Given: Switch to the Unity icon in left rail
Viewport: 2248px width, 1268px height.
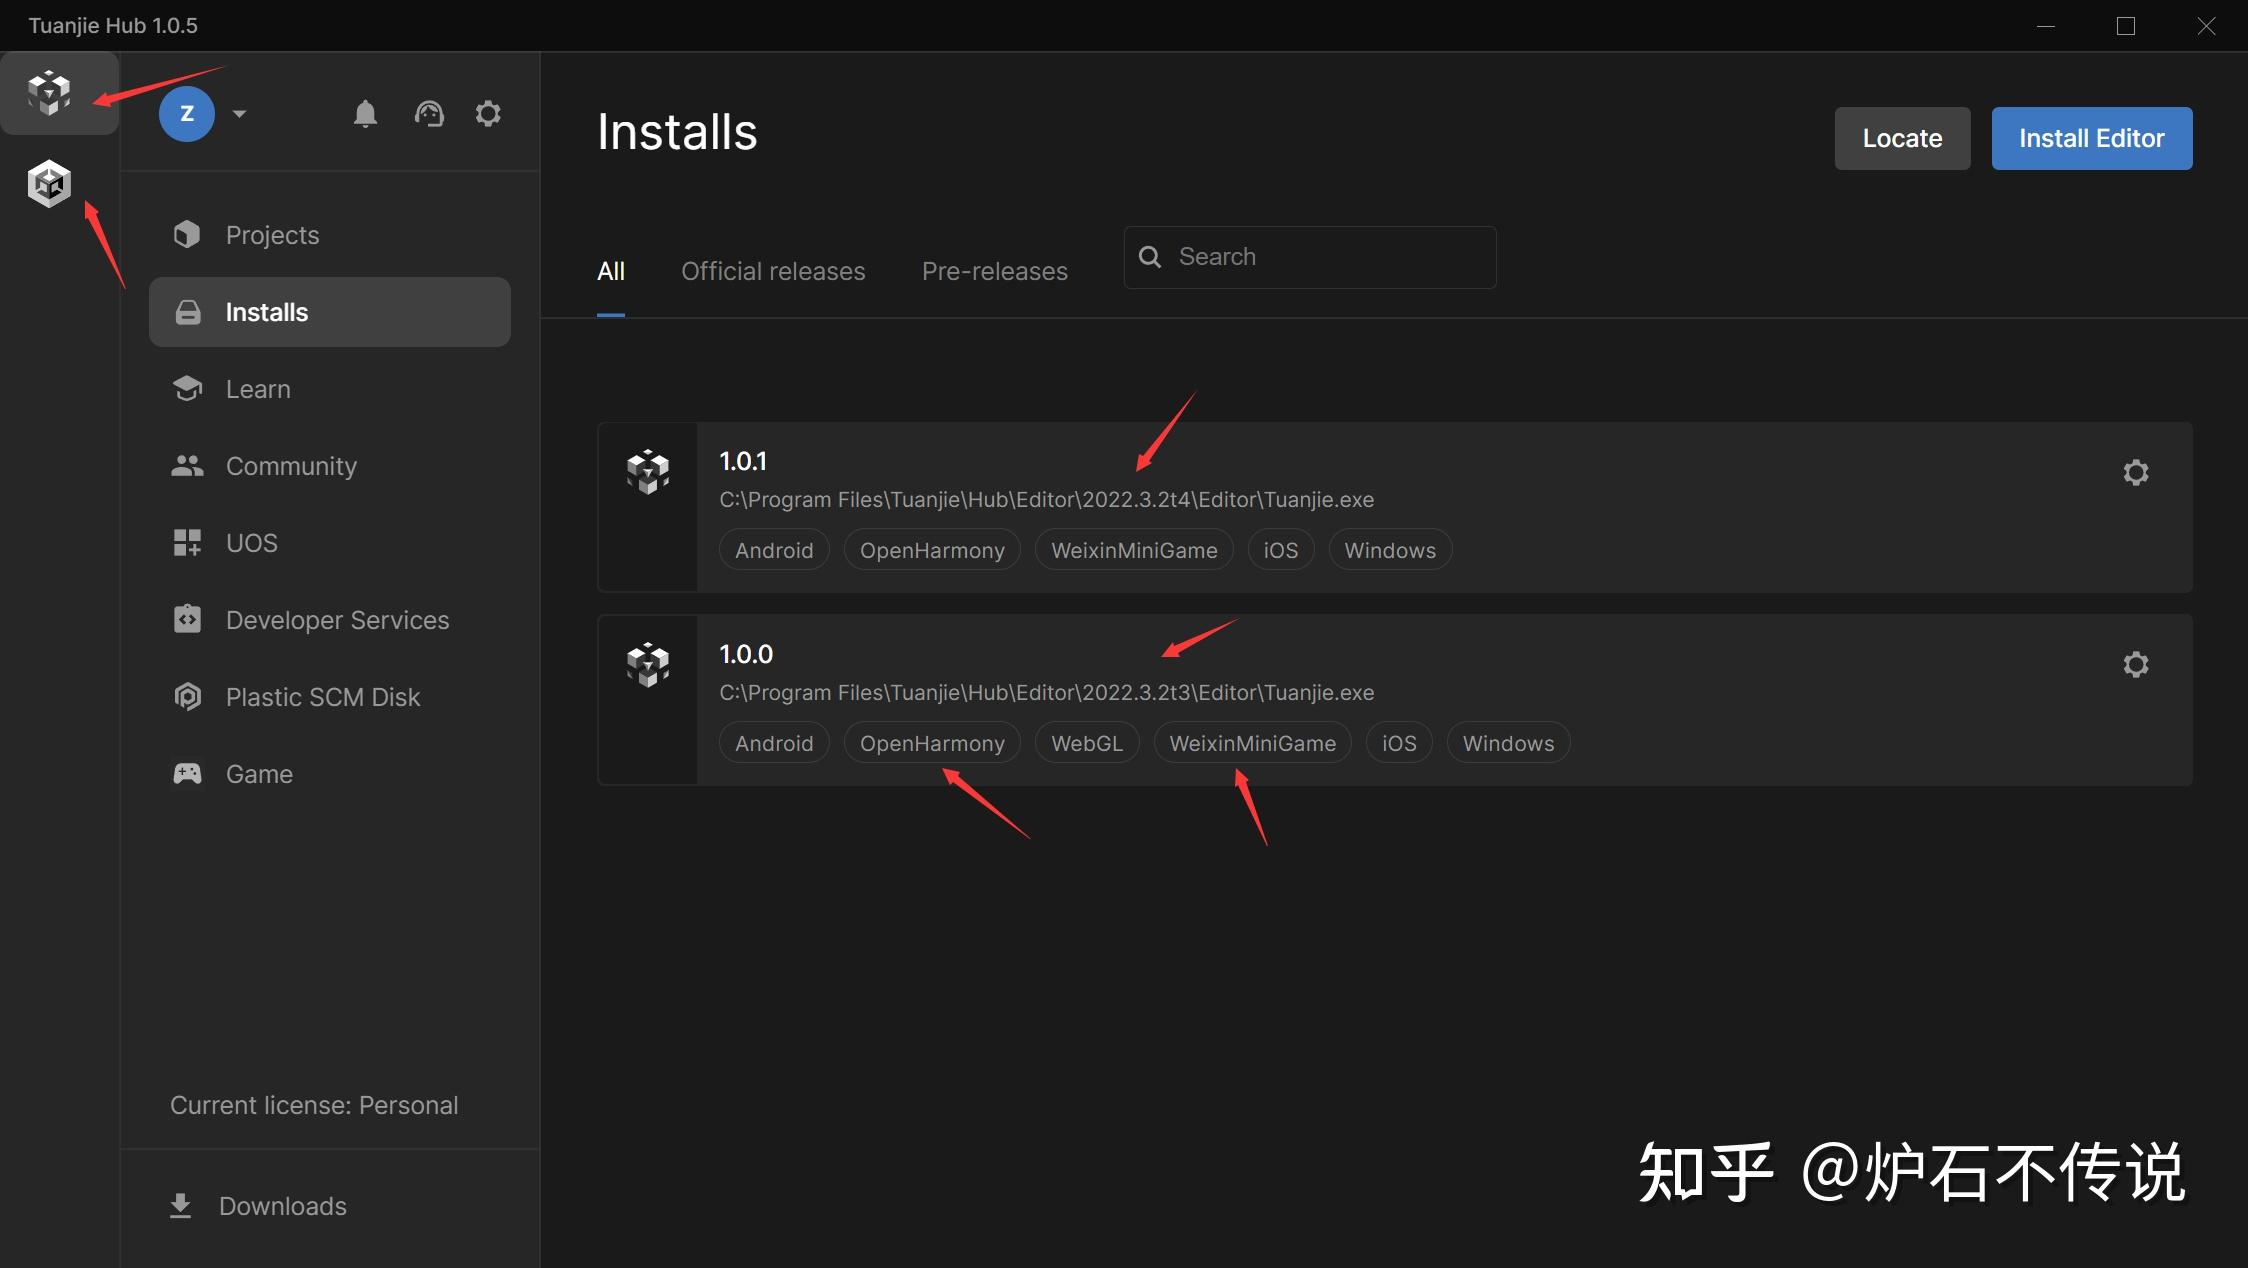Looking at the screenshot, I should coord(48,183).
